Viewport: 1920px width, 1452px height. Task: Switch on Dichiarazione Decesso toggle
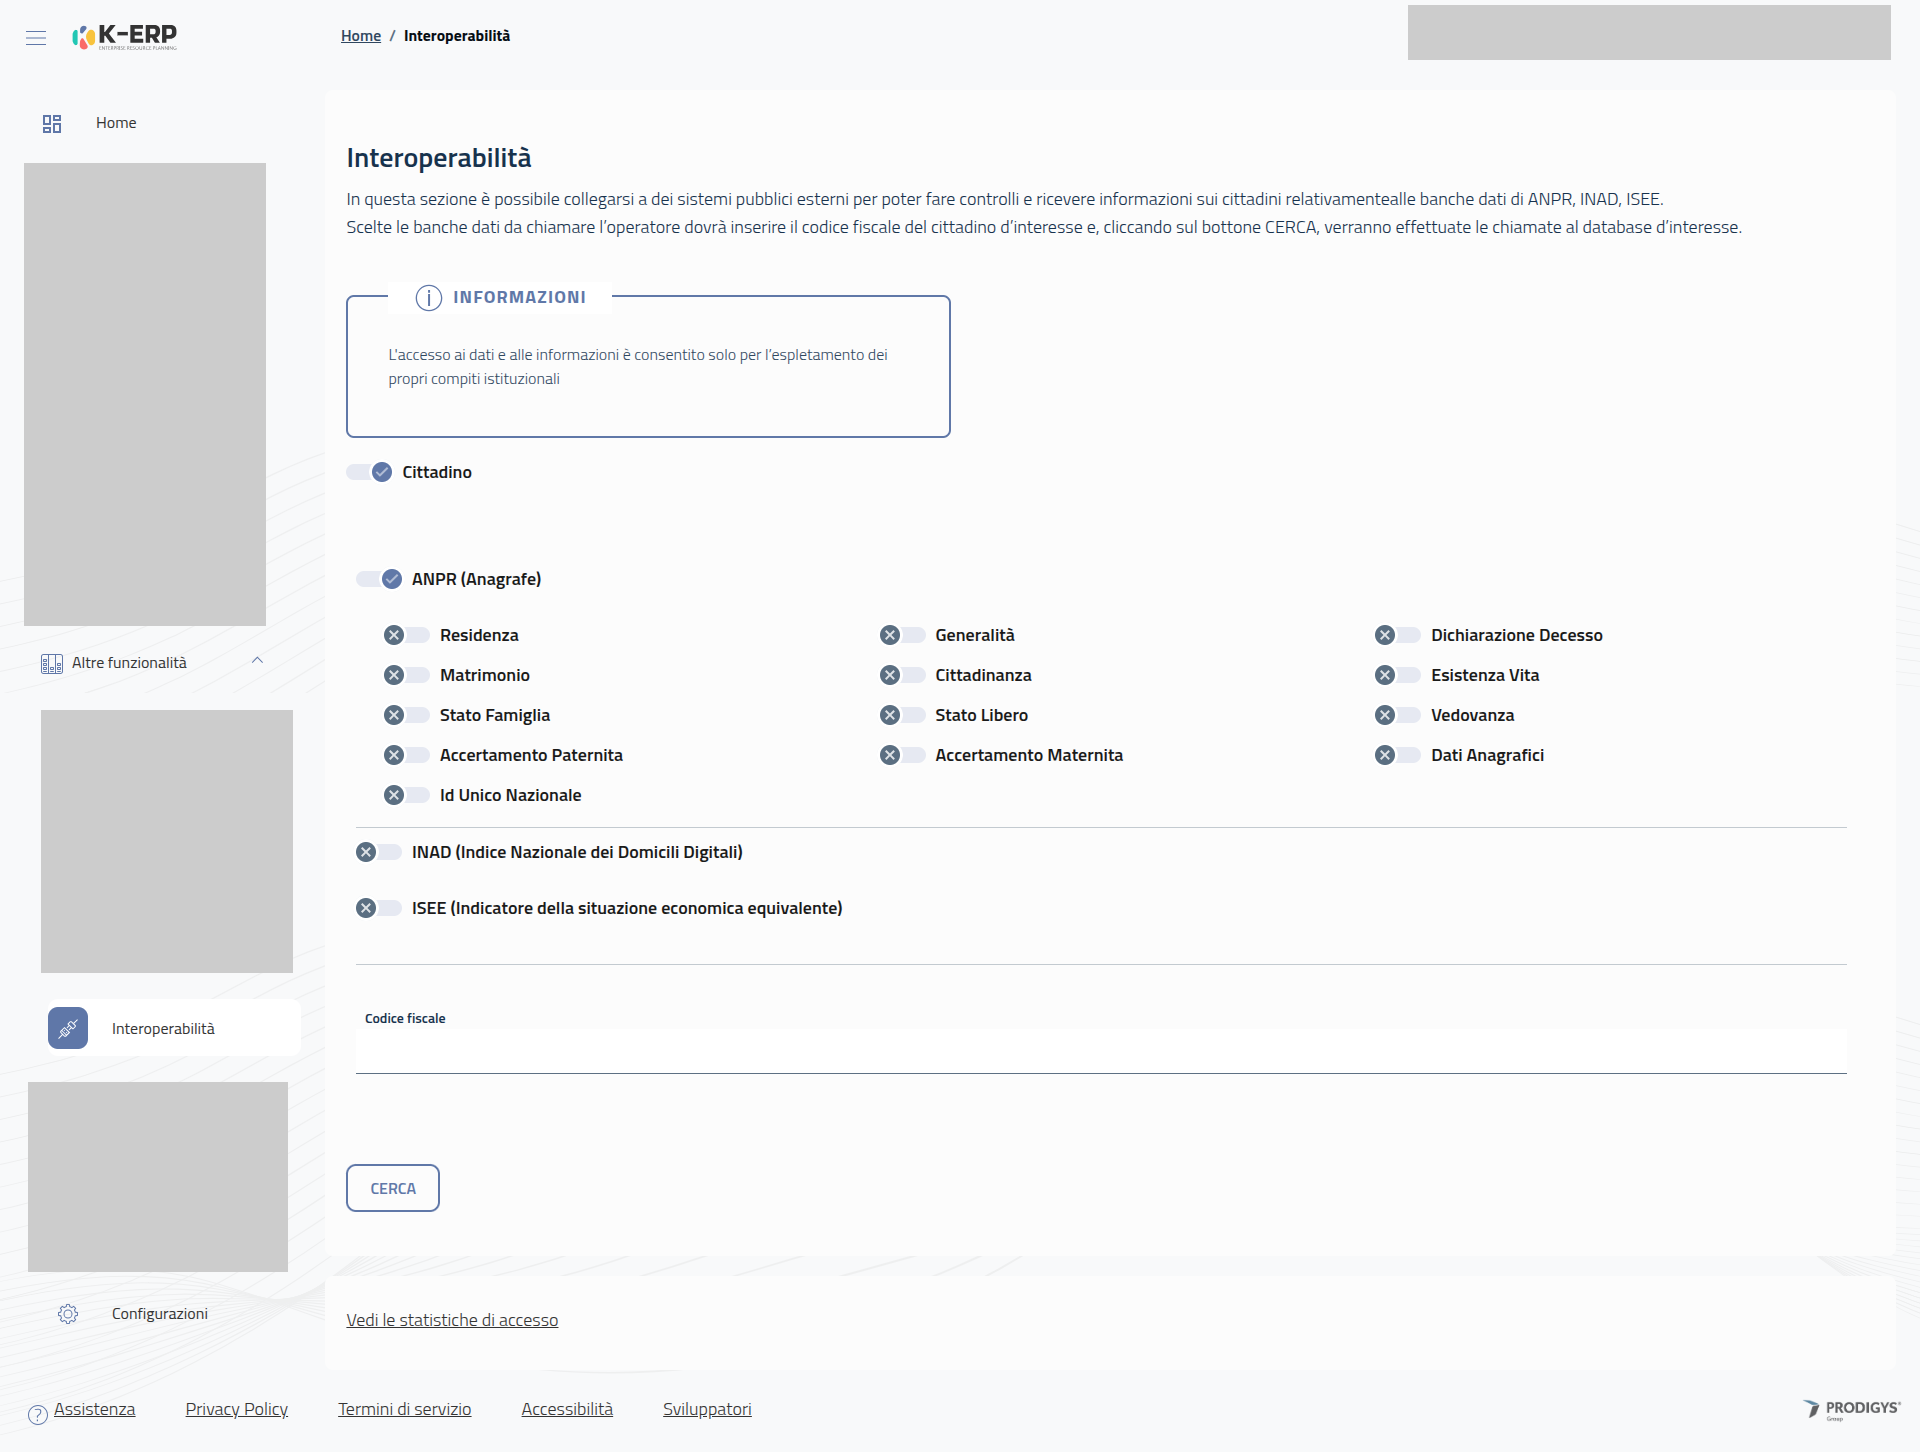click(x=1397, y=635)
